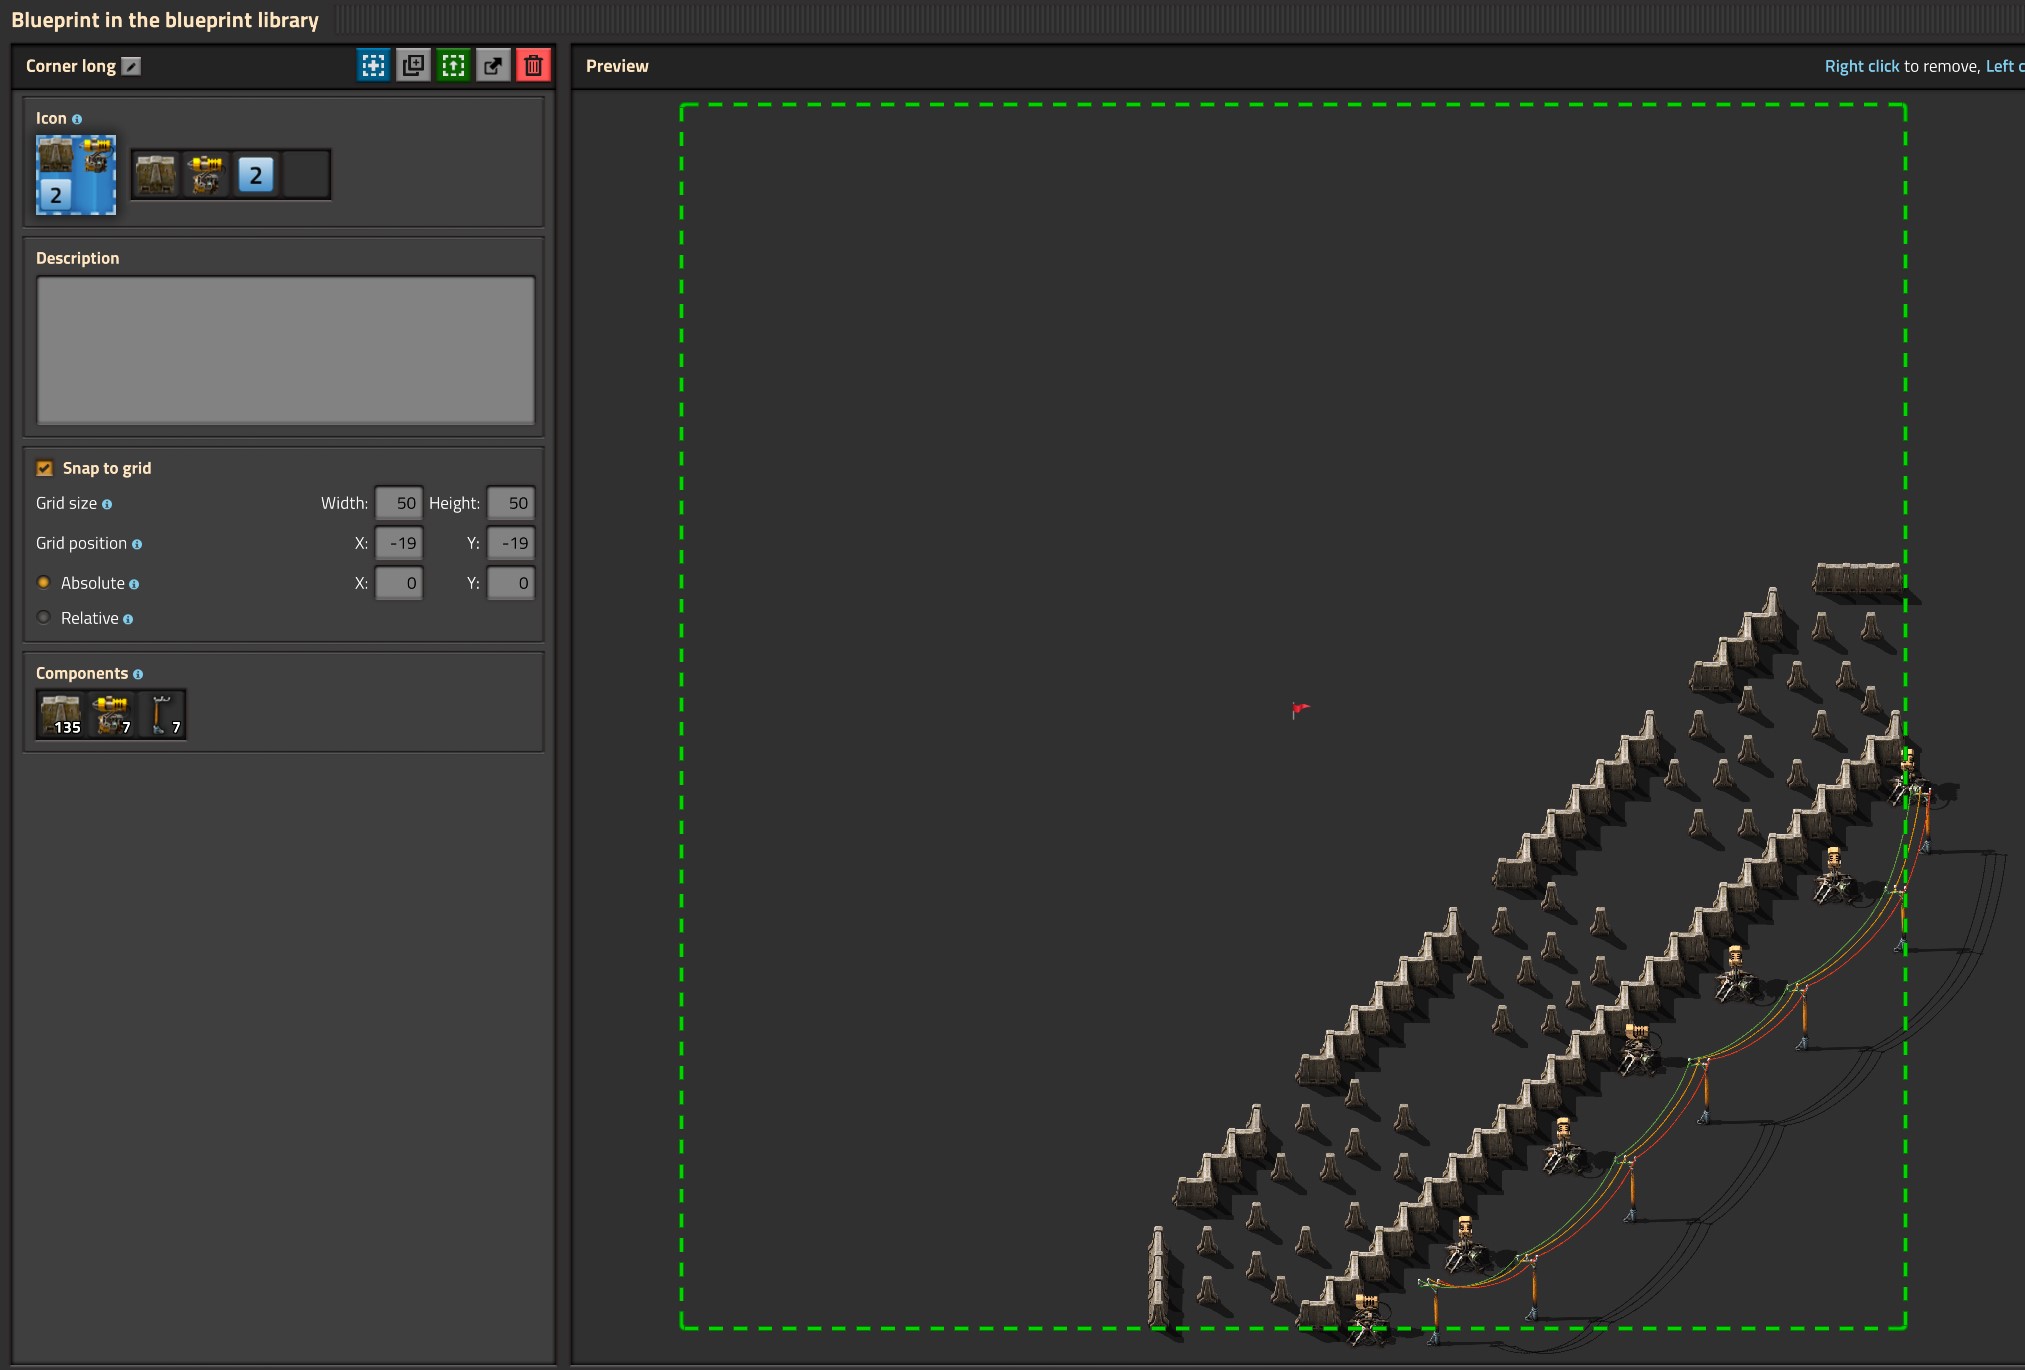Image resolution: width=2025 pixels, height=1370 pixels.
Task: Click the power pole component showing 7
Action: (161, 714)
